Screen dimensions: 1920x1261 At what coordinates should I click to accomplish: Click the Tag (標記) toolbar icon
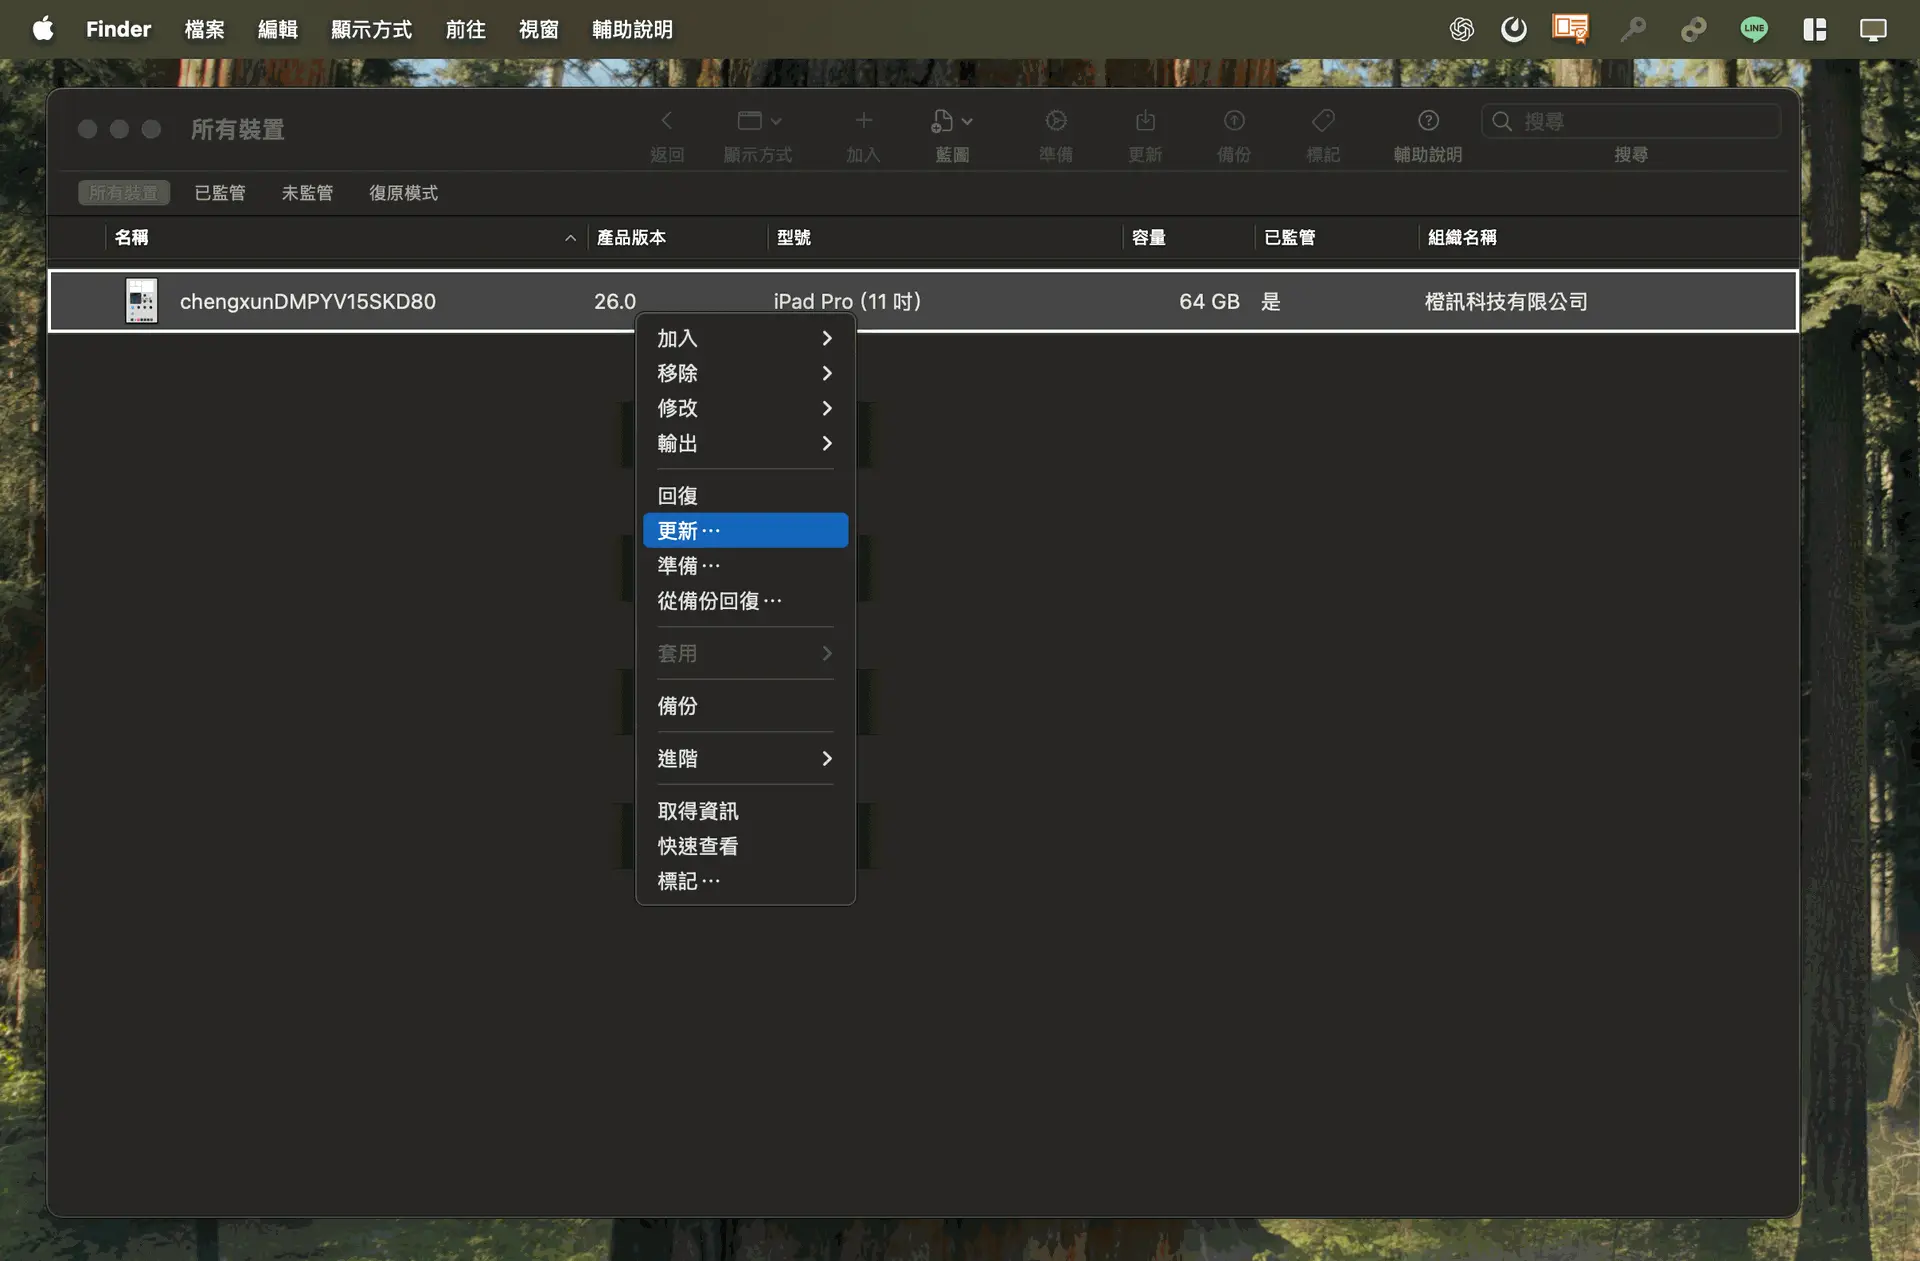(1322, 122)
